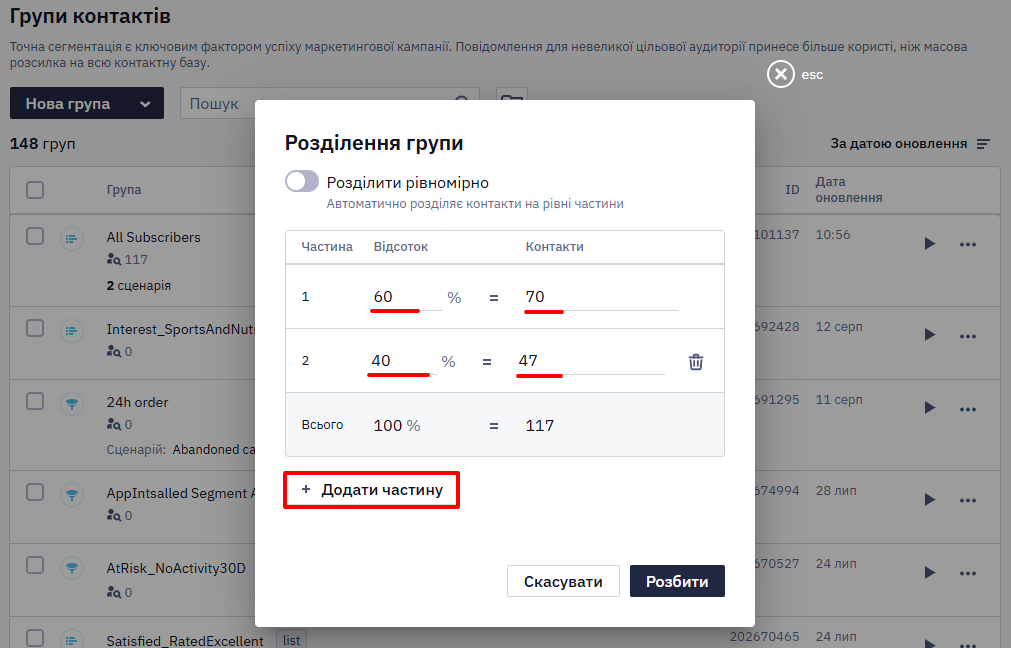Open the 'Нова група' dropdown
The image size is (1011, 648).
click(x=87, y=103)
